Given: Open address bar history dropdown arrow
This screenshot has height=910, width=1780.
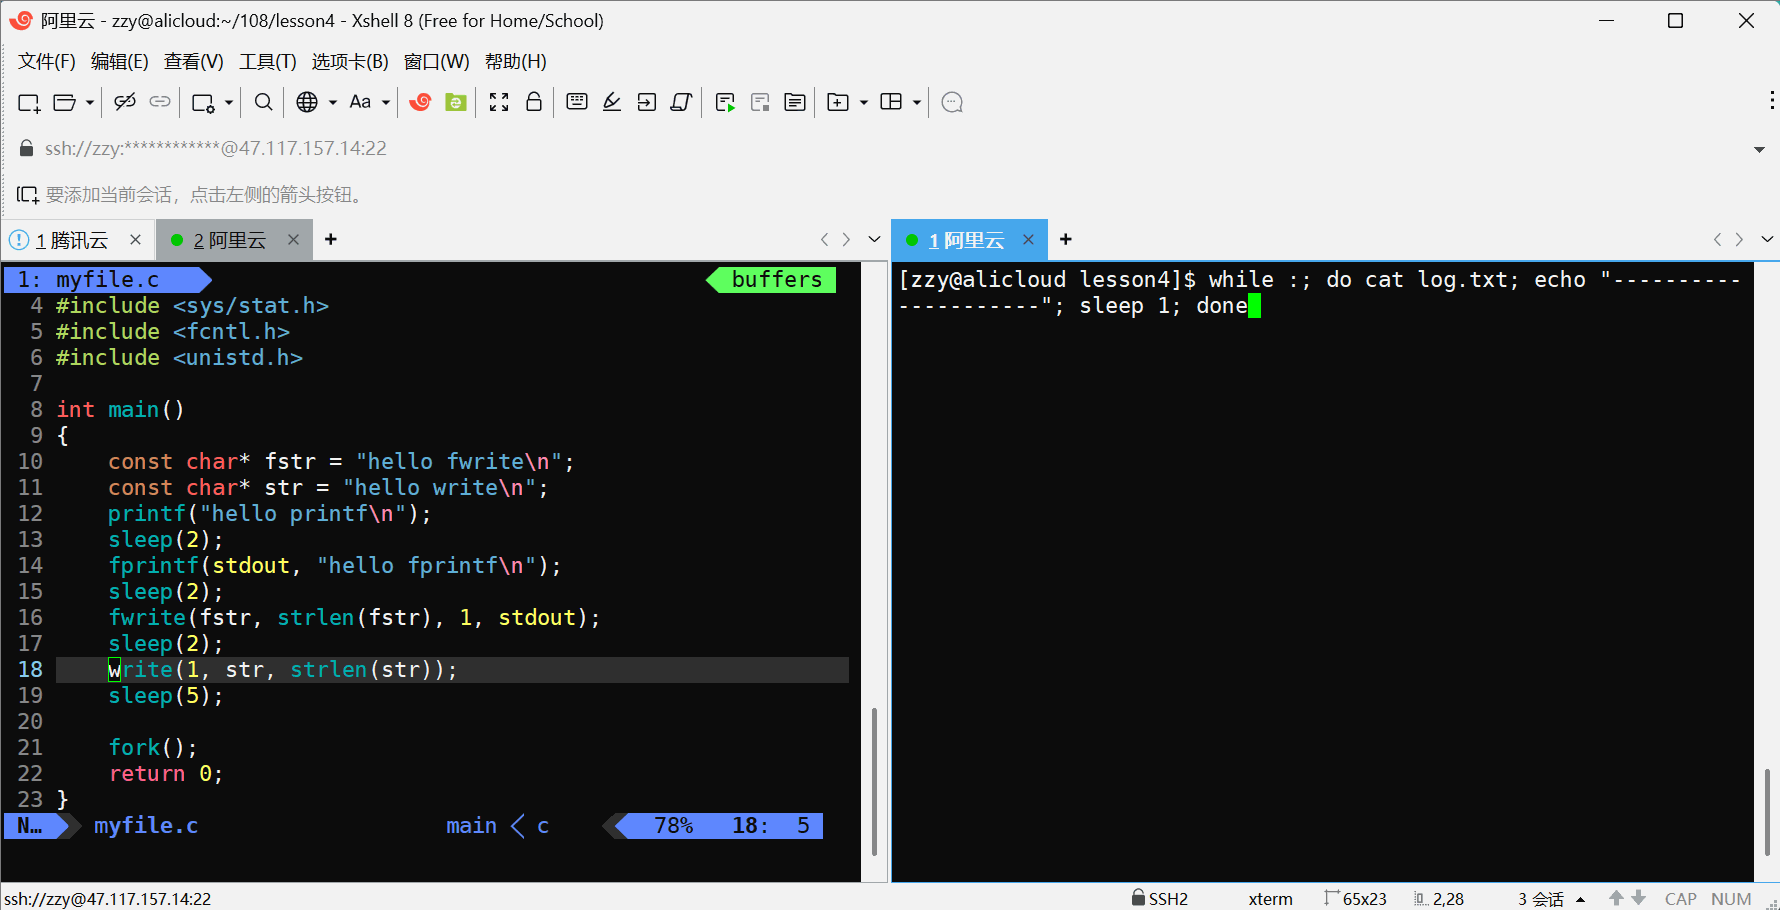Looking at the screenshot, I should [1759, 150].
